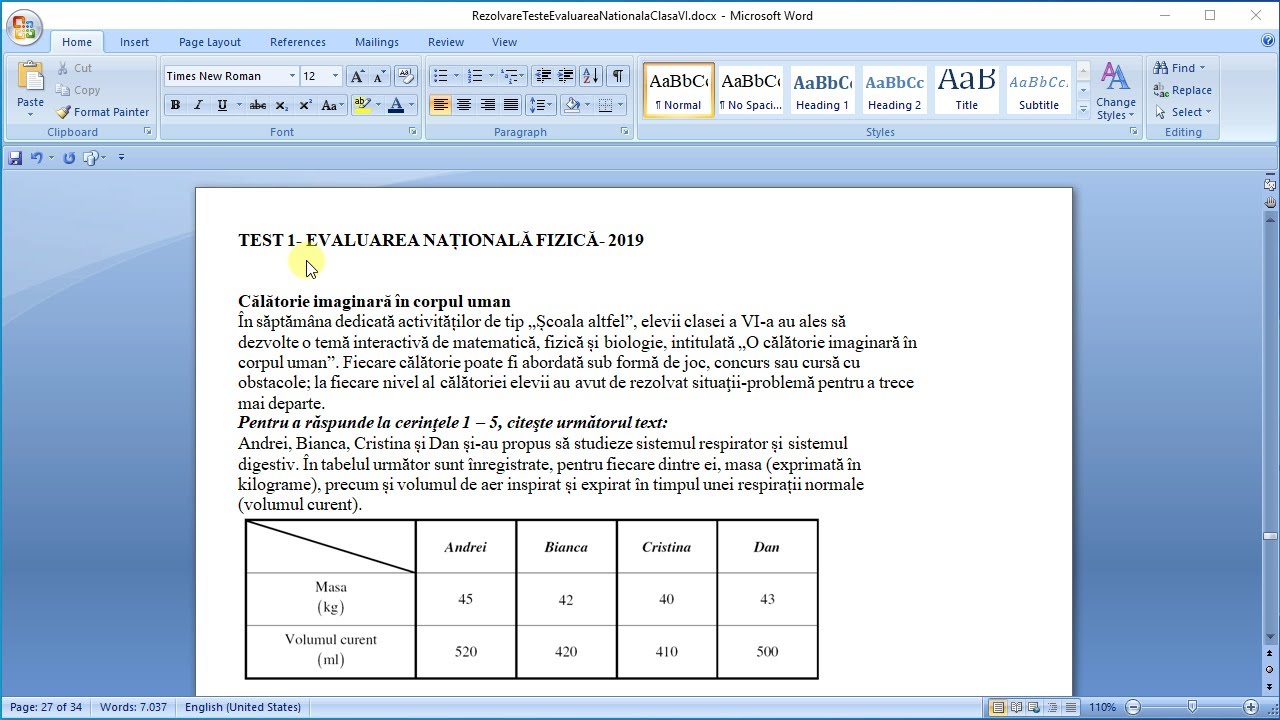Apply the Heading 1 style
The image size is (1280, 720).
[x=823, y=90]
